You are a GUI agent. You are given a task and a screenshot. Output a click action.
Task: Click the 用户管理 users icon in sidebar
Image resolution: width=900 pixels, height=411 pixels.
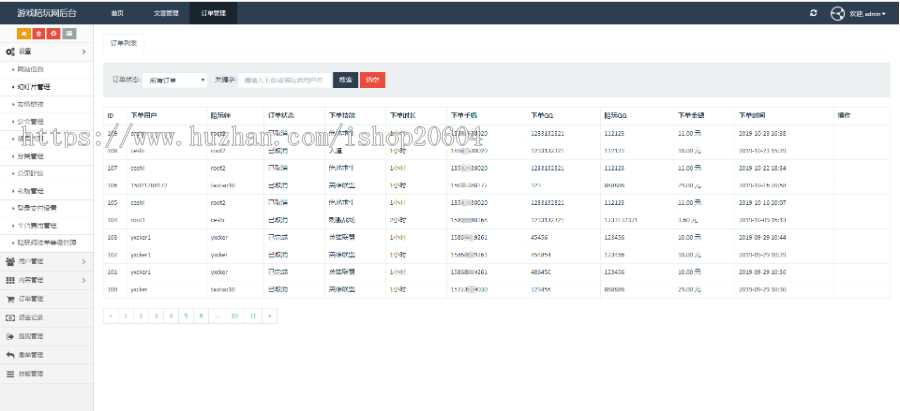[x=10, y=261]
